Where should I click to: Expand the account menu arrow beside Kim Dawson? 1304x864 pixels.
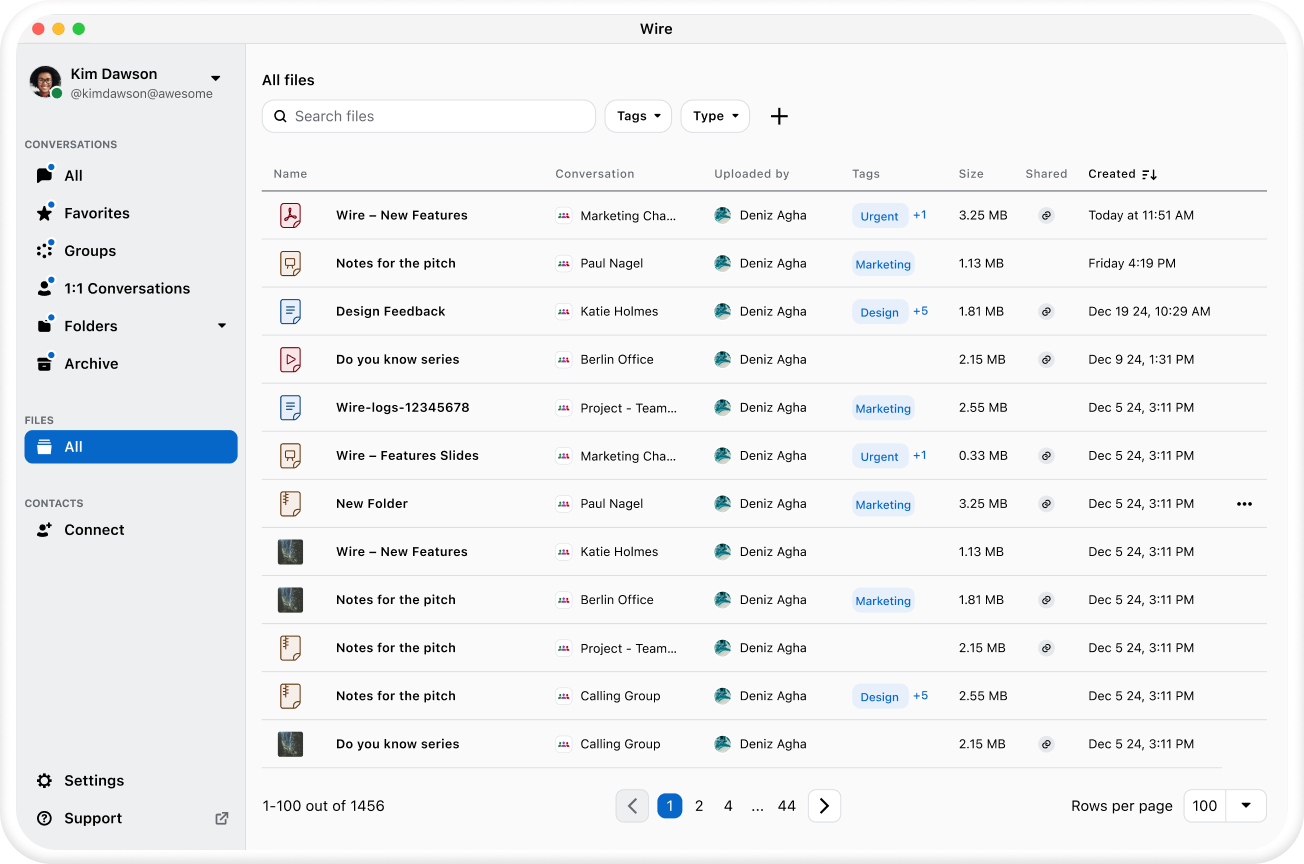215,77
